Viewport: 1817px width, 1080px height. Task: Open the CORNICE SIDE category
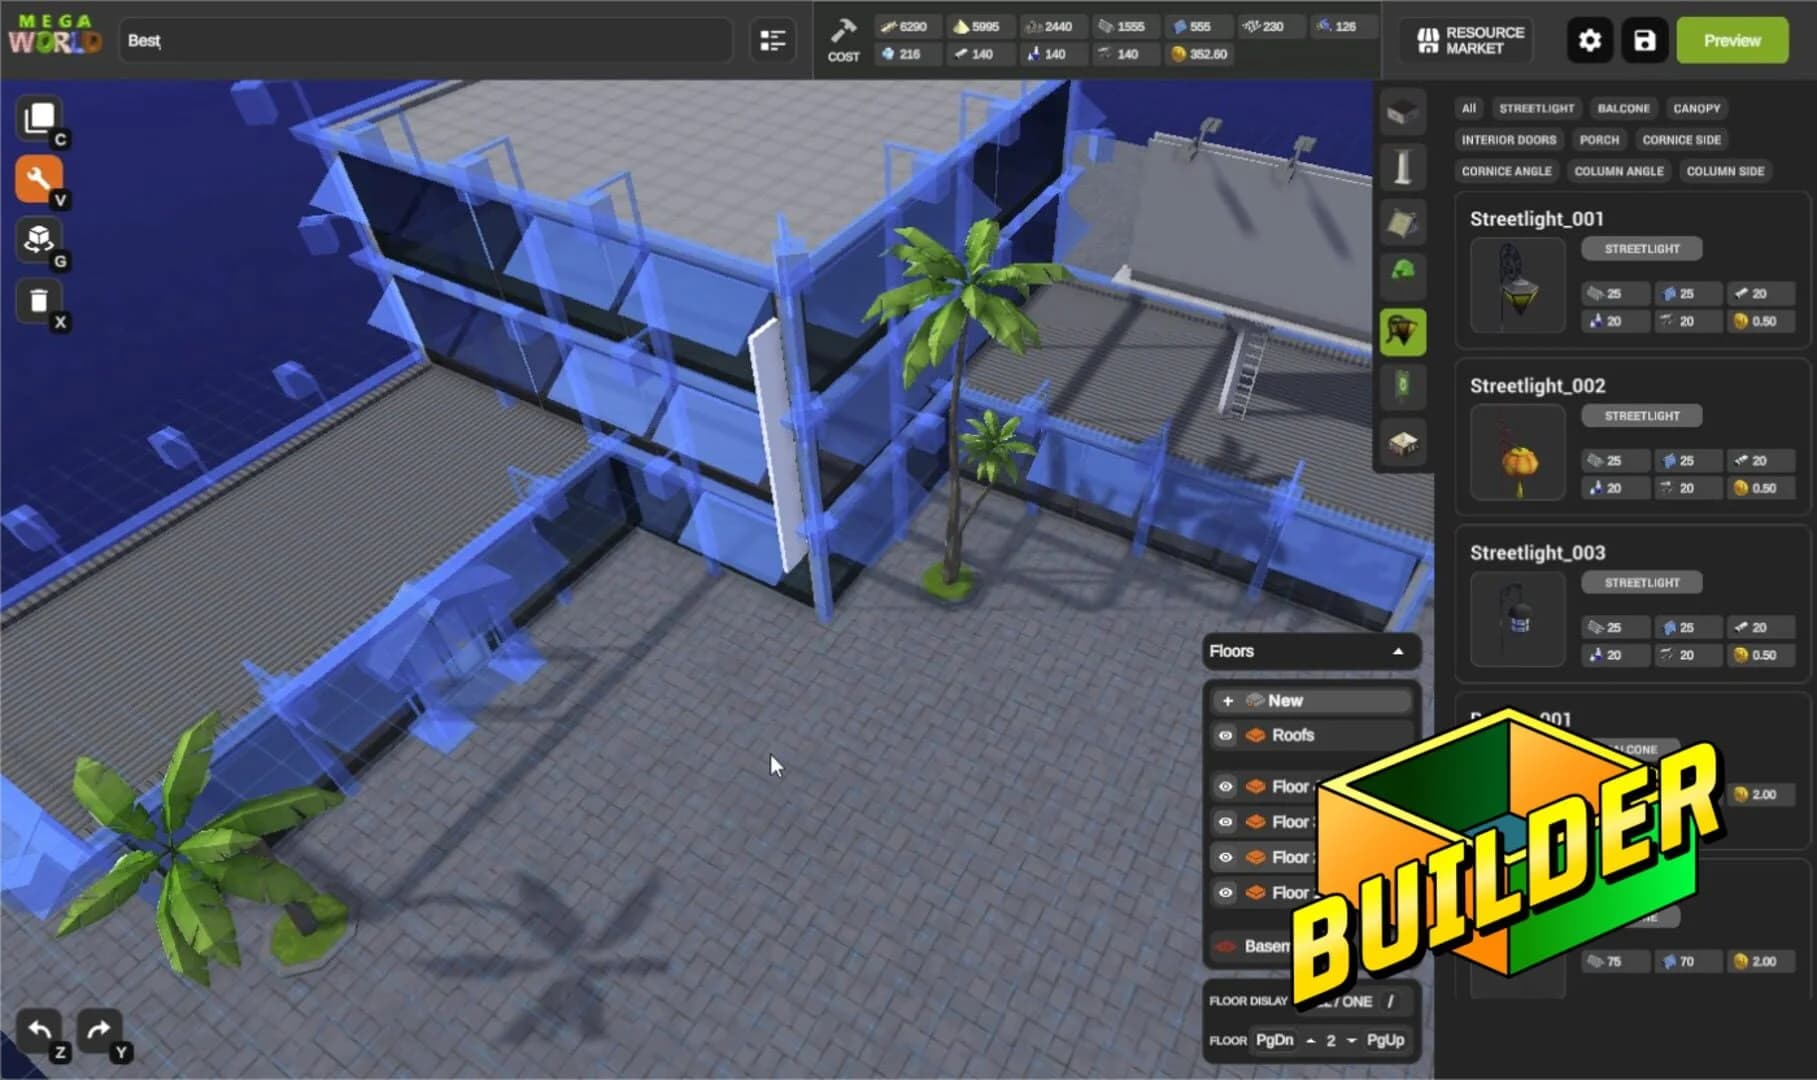coord(1681,139)
